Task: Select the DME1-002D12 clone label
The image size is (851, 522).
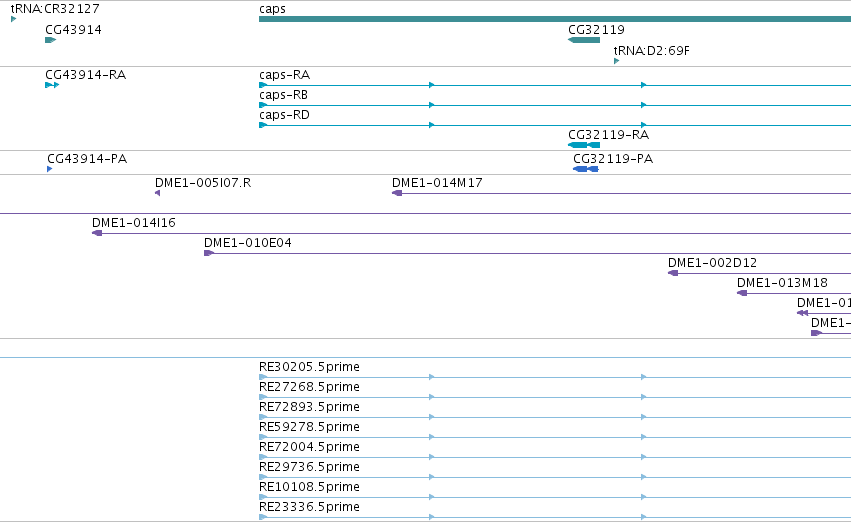Action: coord(712,263)
